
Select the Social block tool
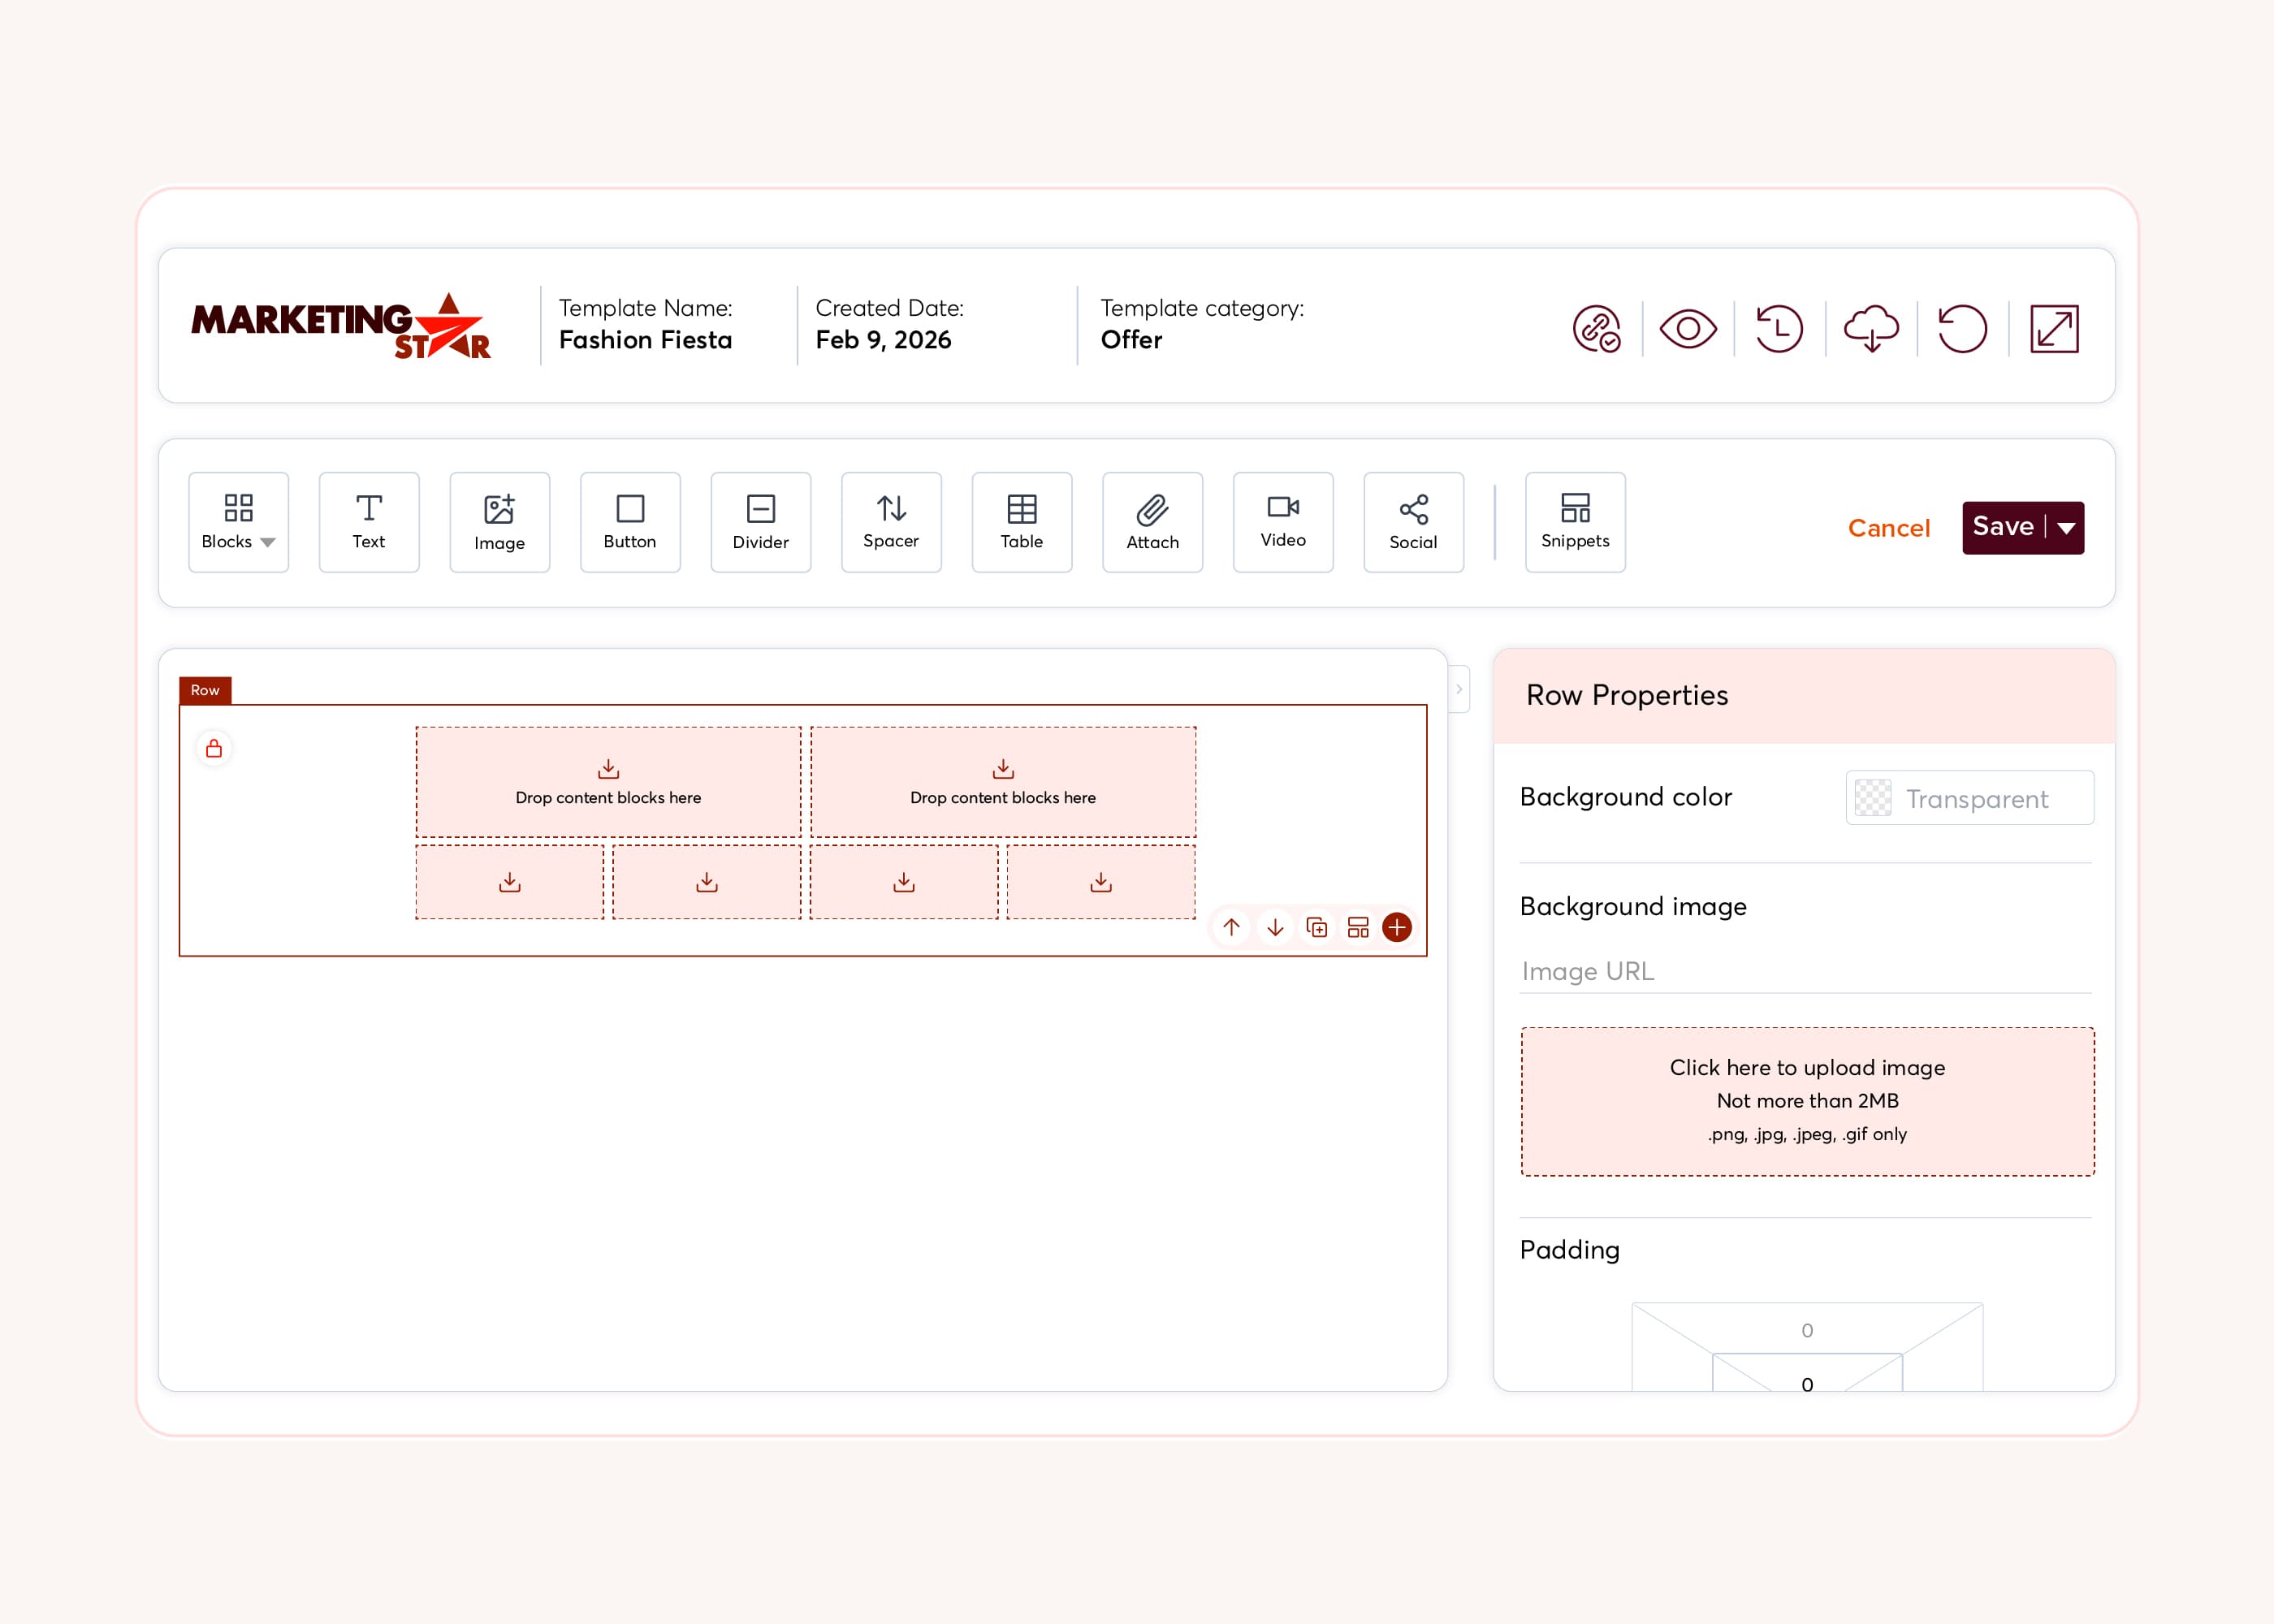[1414, 522]
